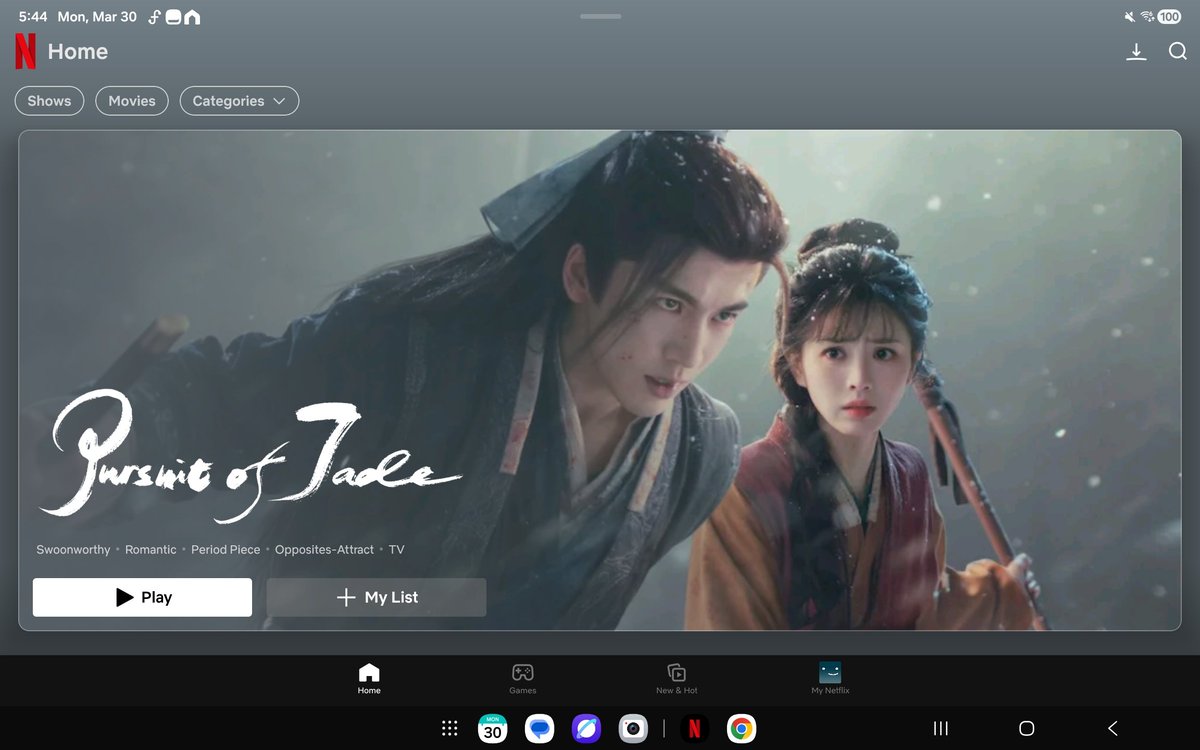Image resolution: width=1200 pixels, height=750 pixels.
Task: Tap the top handle bar
Action: click(x=600, y=16)
